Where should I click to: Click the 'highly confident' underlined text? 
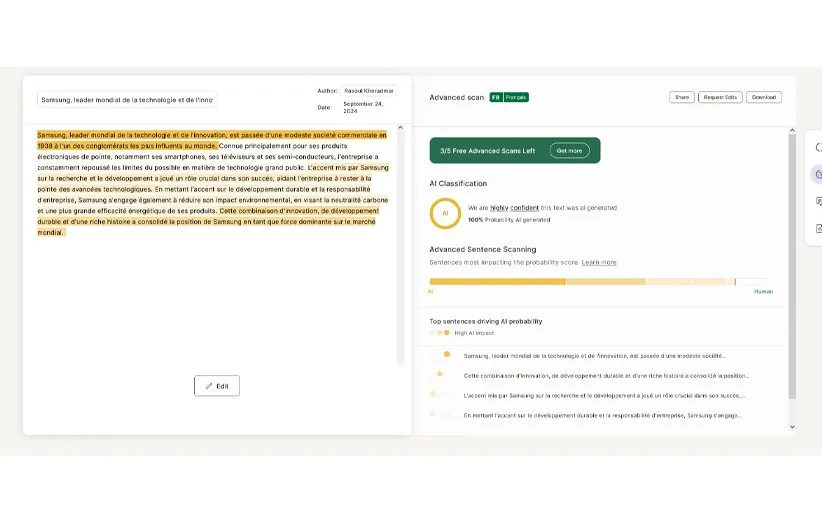point(507,208)
